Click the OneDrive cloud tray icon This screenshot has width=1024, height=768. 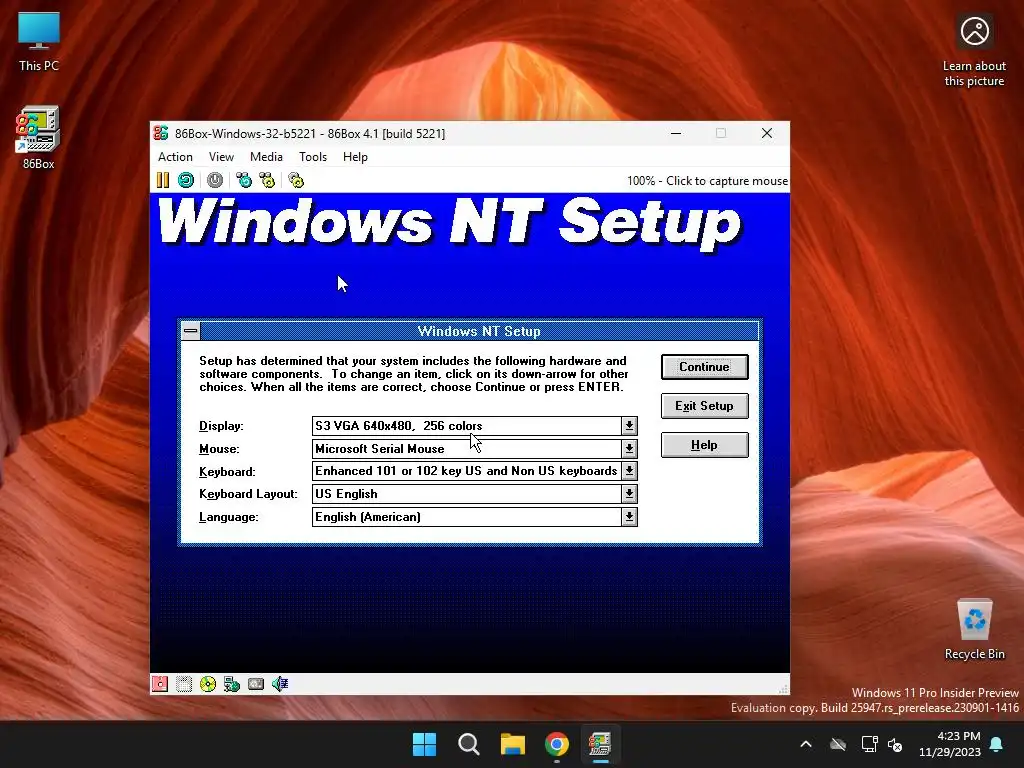pyautogui.click(x=838, y=744)
